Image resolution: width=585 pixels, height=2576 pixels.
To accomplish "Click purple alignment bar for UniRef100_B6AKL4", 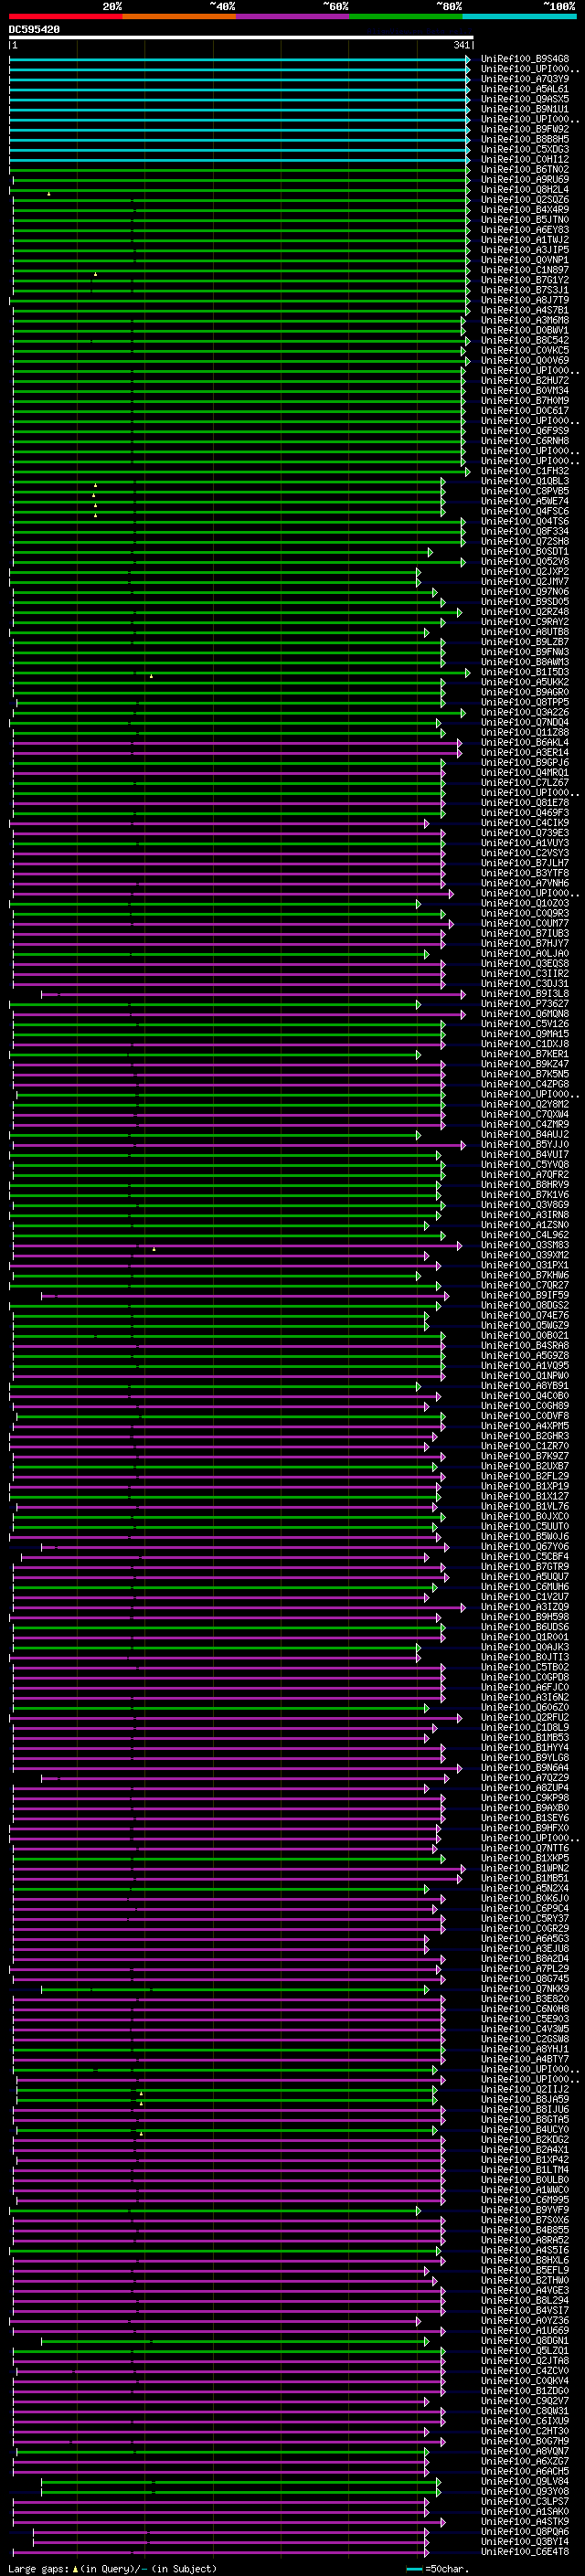I will (x=237, y=742).
